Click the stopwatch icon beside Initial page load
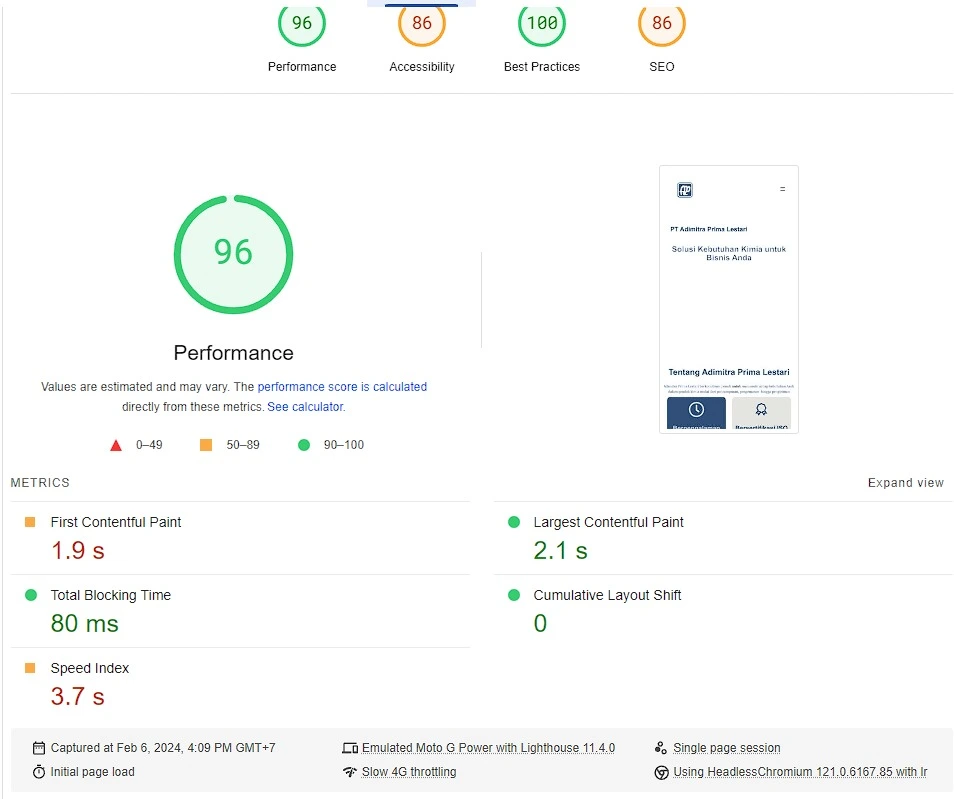The image size is (954, 799). pos(39,772)
